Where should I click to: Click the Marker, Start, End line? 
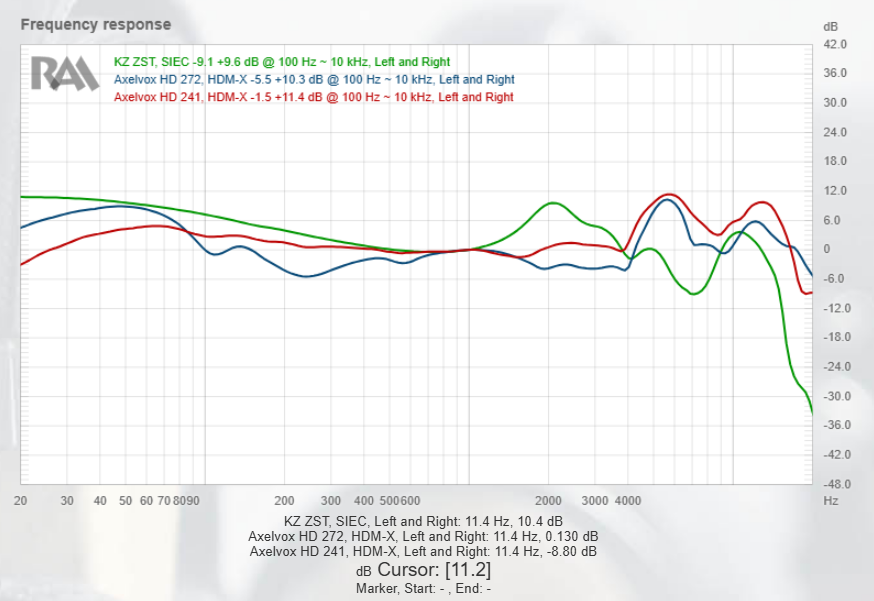click(x=423, y=588)
